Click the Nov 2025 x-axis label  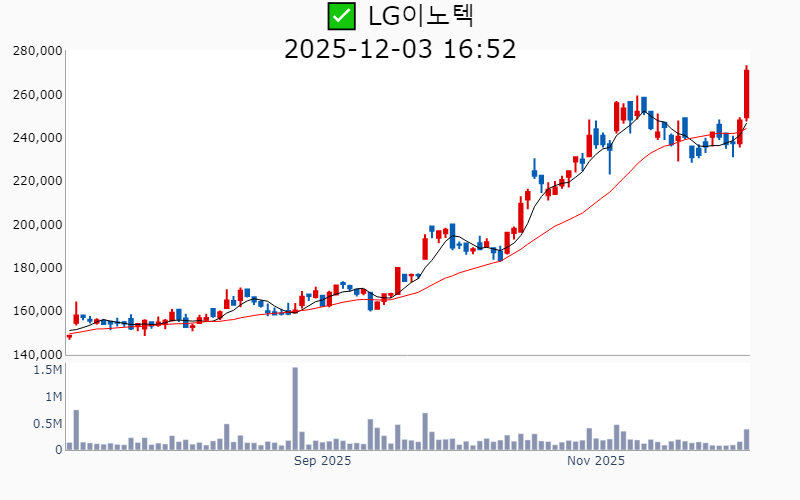click(595, 461)
